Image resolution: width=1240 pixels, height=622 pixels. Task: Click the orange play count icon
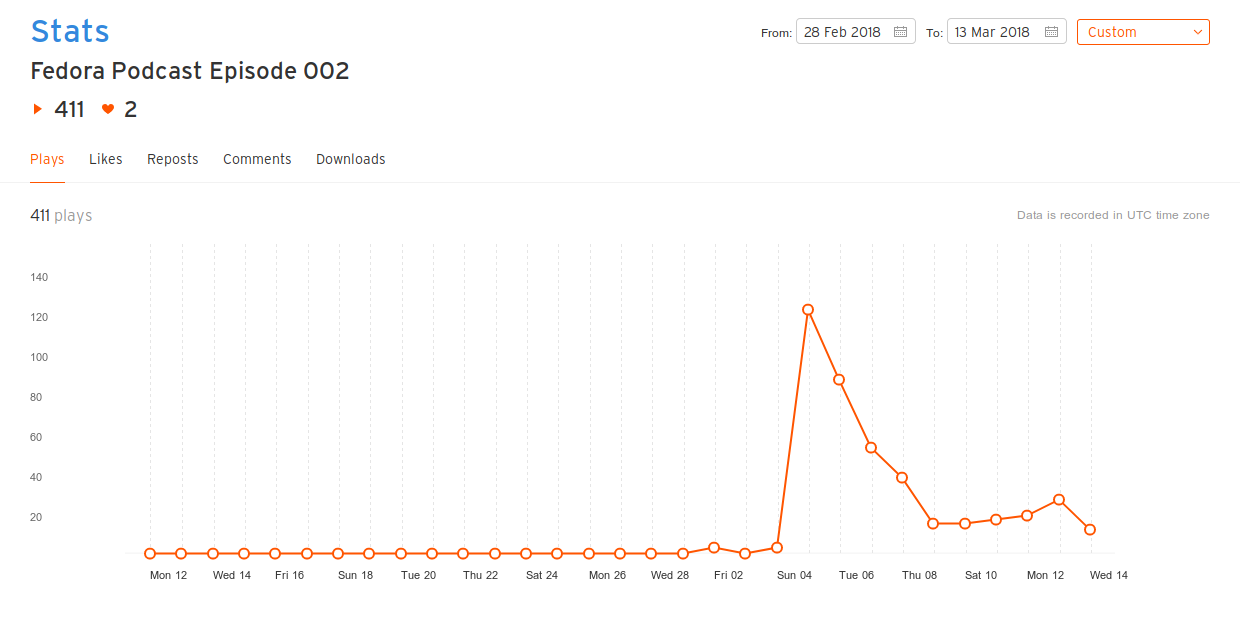tap(38, 109)
